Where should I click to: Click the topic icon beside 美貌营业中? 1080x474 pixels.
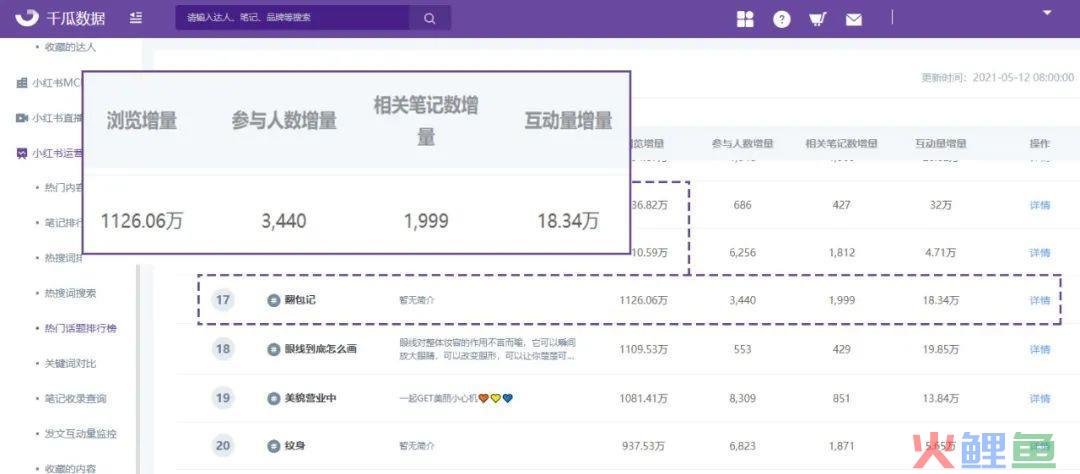pos(273,398)
